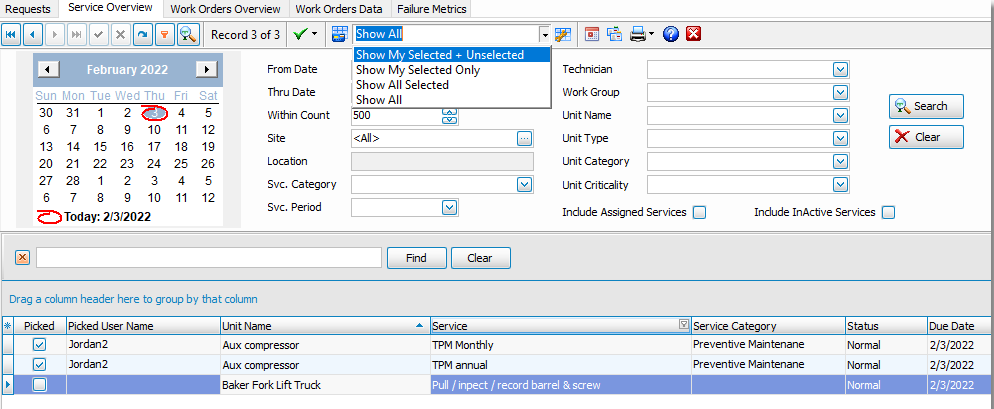Expand the Svc. Category dropdown
The height and width of the screenshot is (409, 994).
pos(524,185)
